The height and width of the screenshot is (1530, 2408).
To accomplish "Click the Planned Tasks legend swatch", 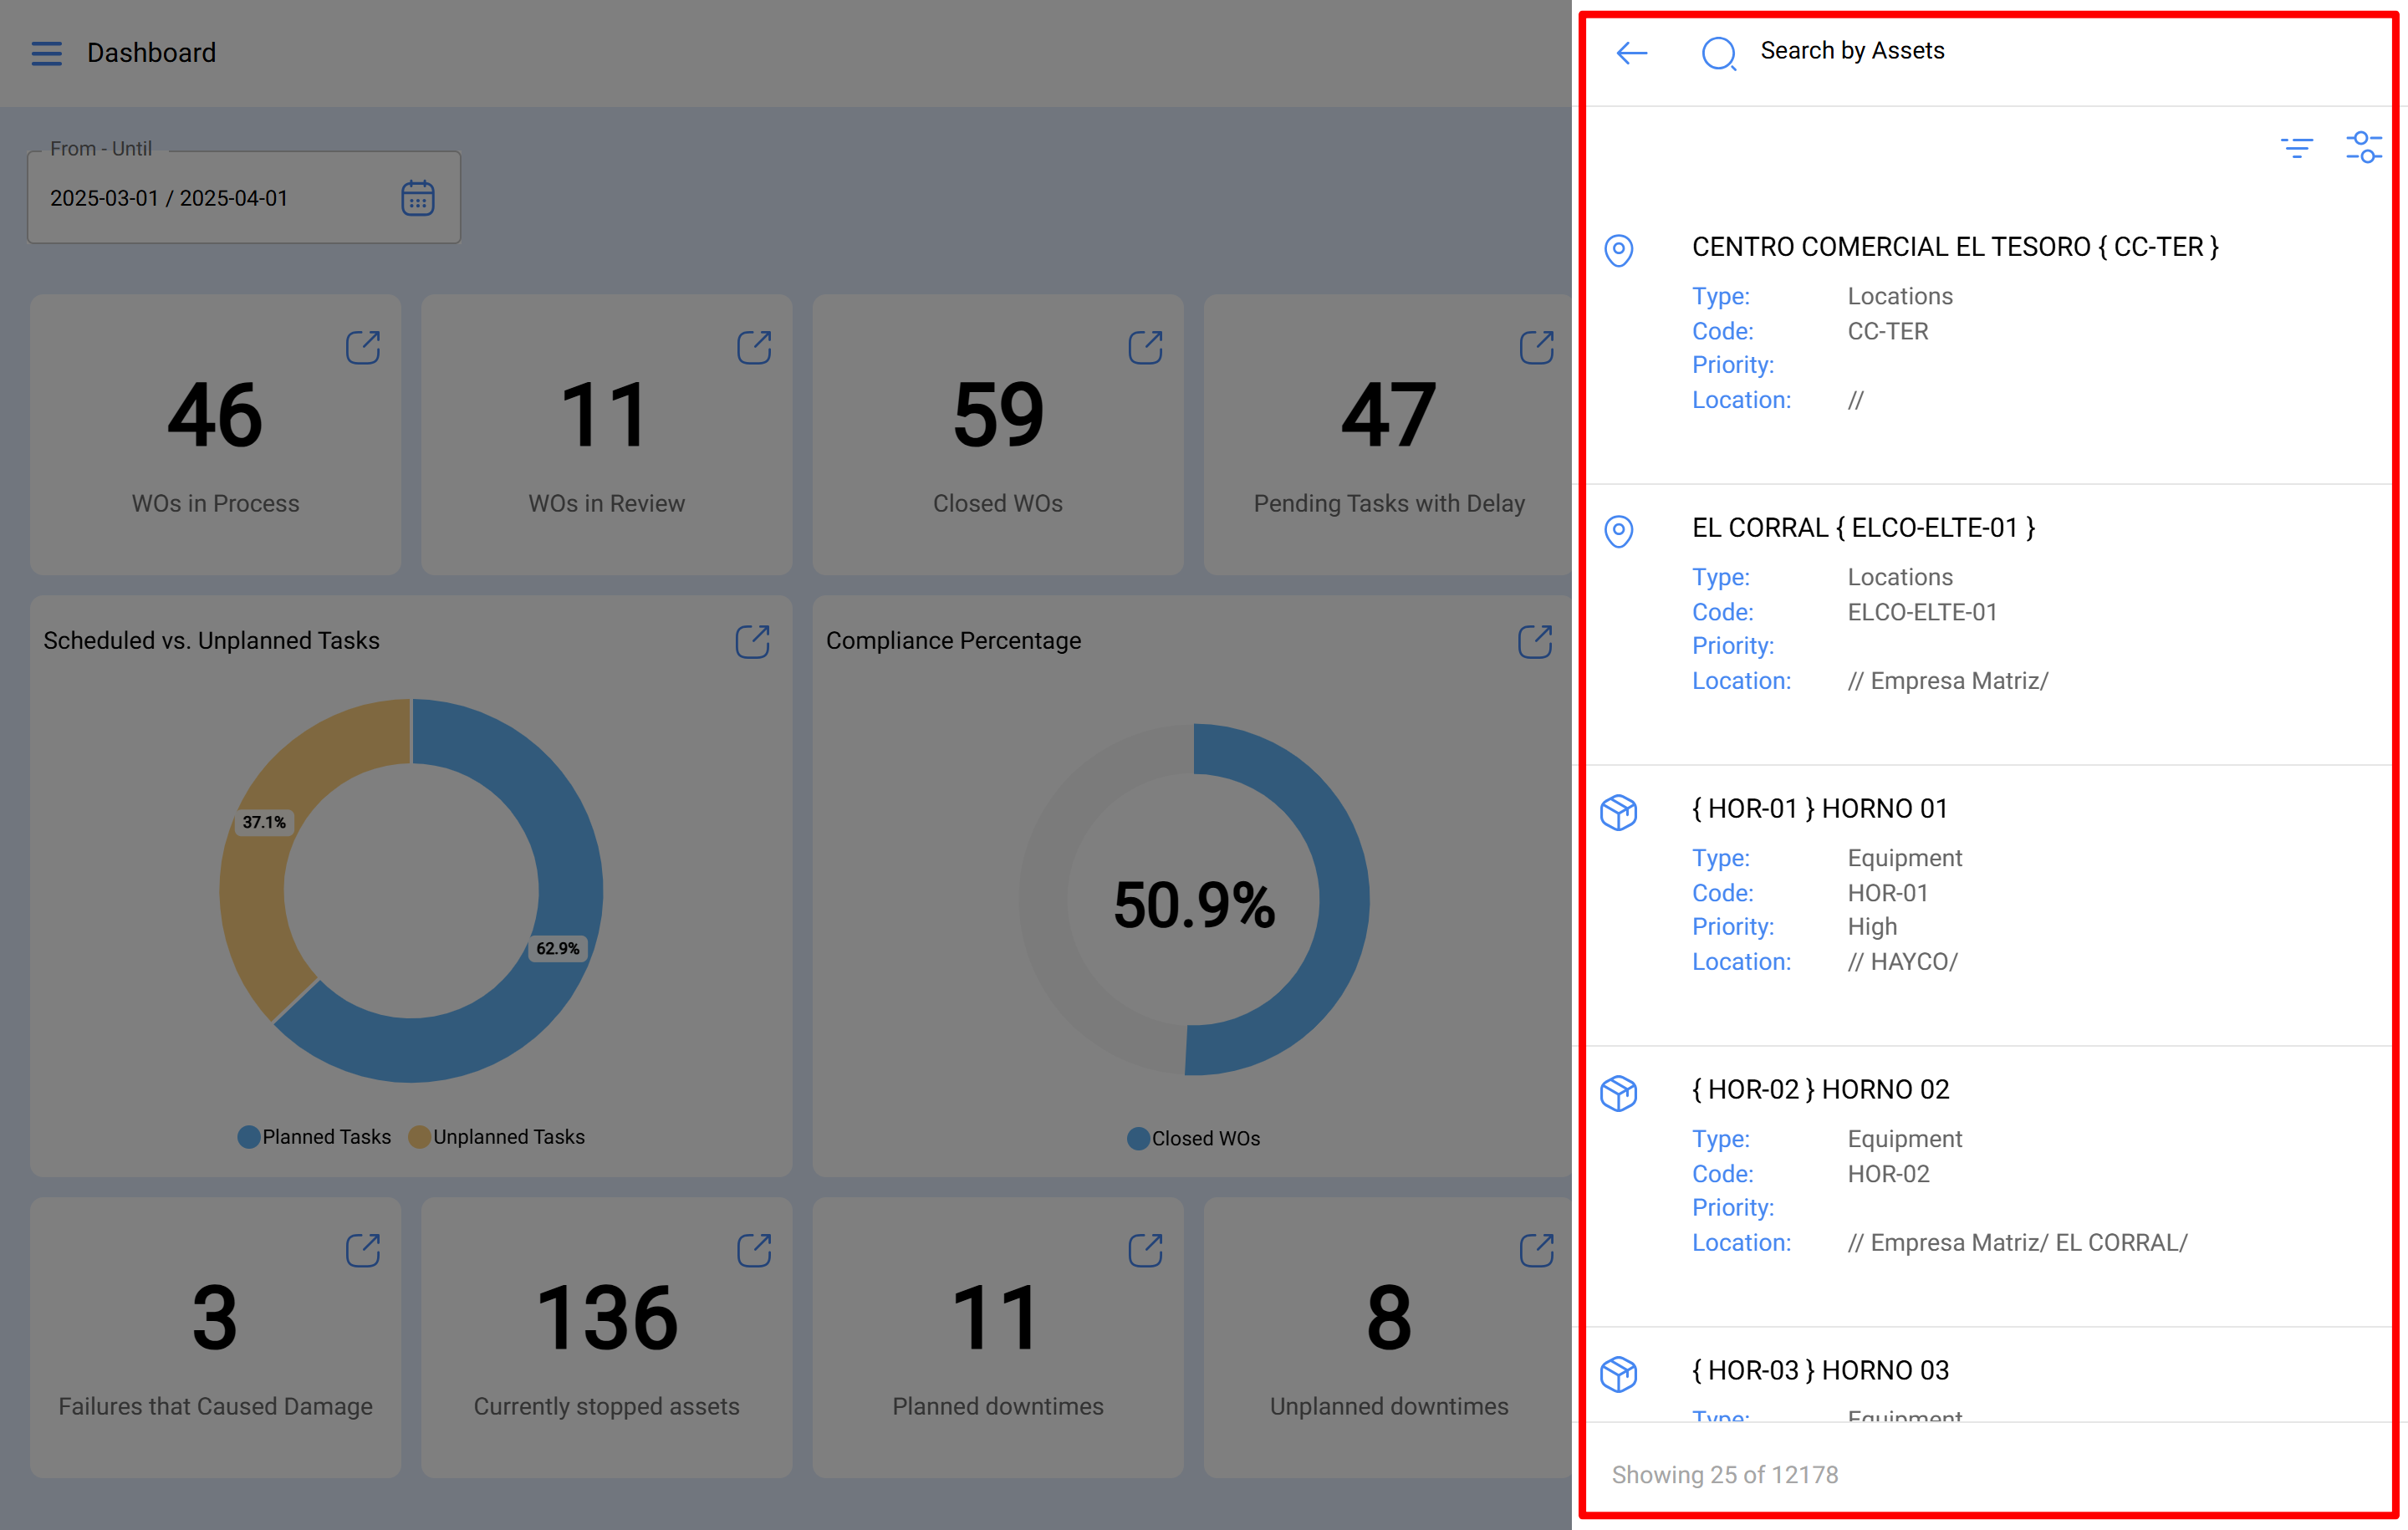I will tap(249, 1137).
